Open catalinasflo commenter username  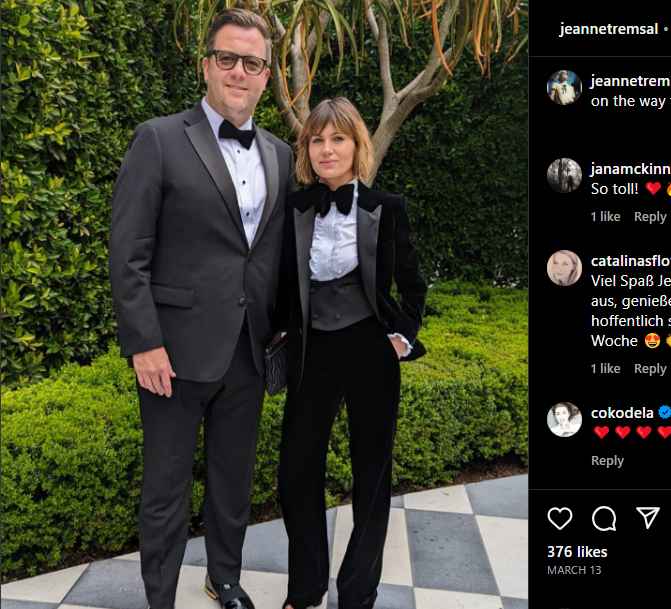pyautogui.click(x=630, y=261)
